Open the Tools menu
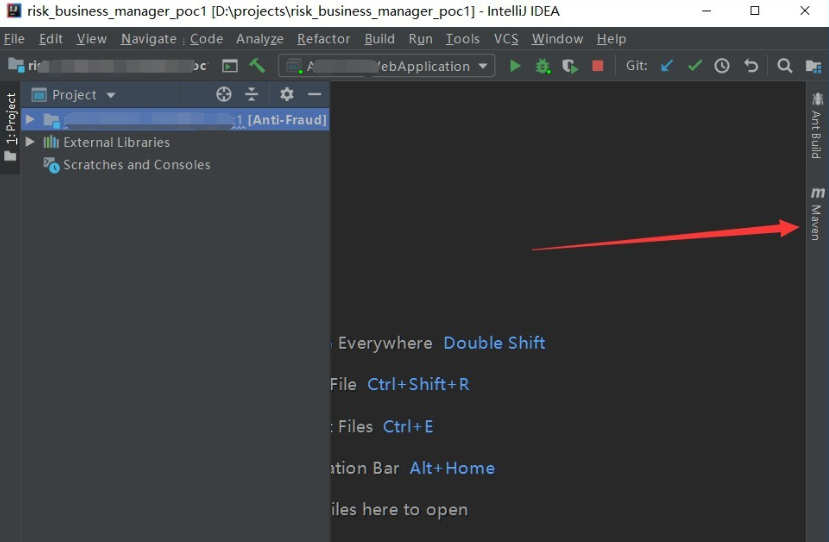Image resolution: width=829 pixels, height=542 pixels. pos(463,39)
